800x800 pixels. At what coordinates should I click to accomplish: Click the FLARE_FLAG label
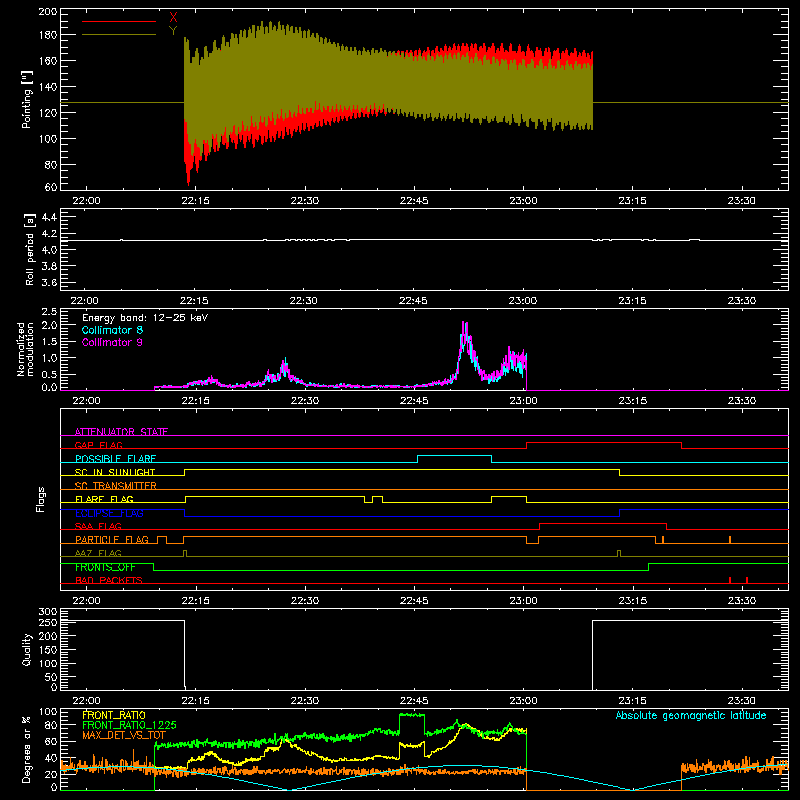click(x=104, y=499)
